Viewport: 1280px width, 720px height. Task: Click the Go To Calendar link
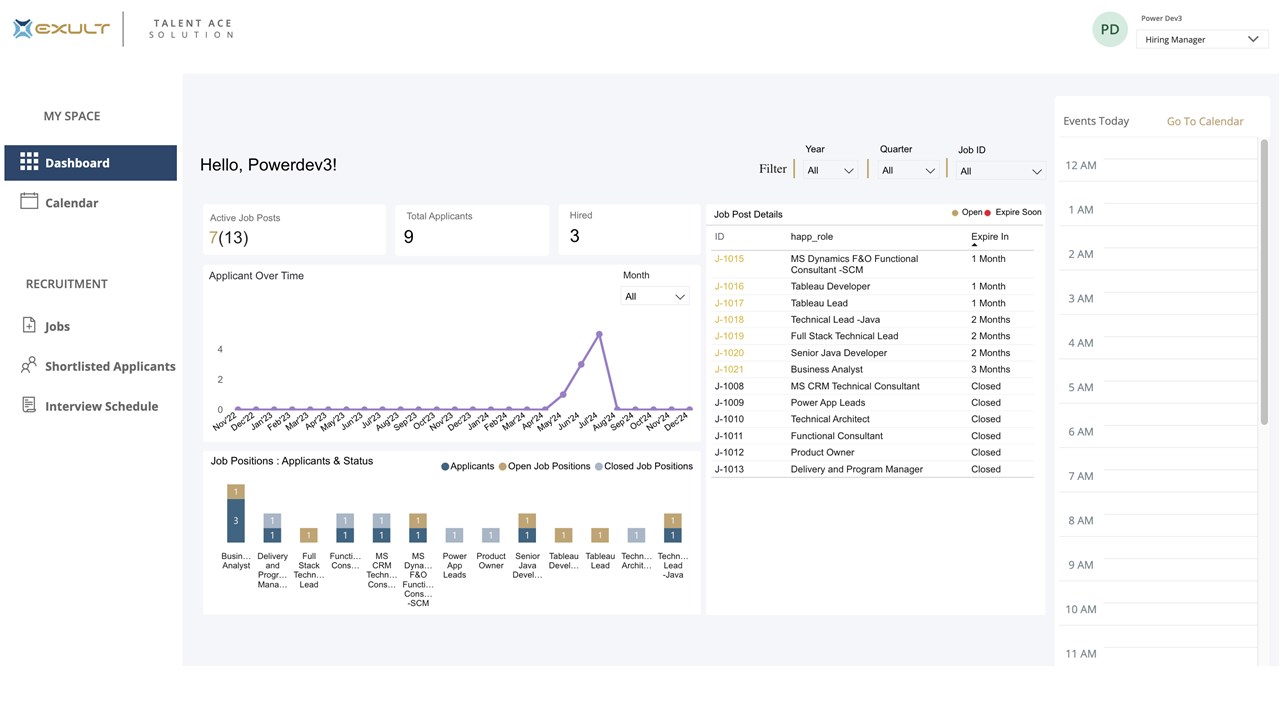(x=1205, y=121)
